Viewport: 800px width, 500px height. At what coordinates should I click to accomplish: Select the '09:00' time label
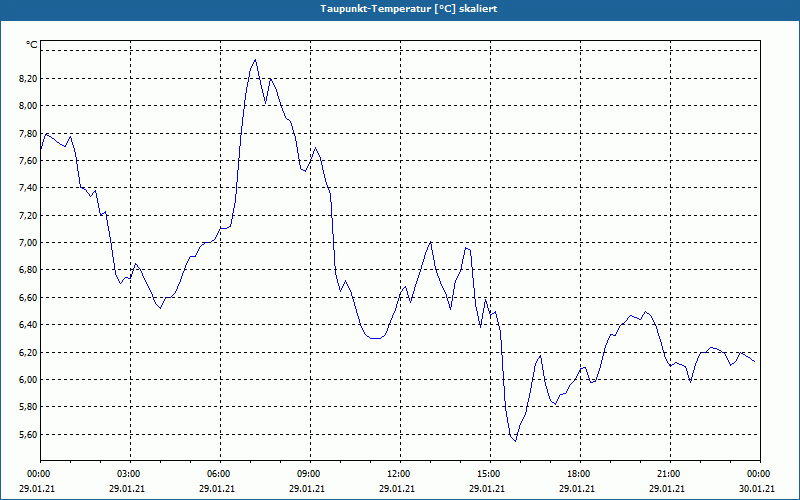[x=310, y=474]
